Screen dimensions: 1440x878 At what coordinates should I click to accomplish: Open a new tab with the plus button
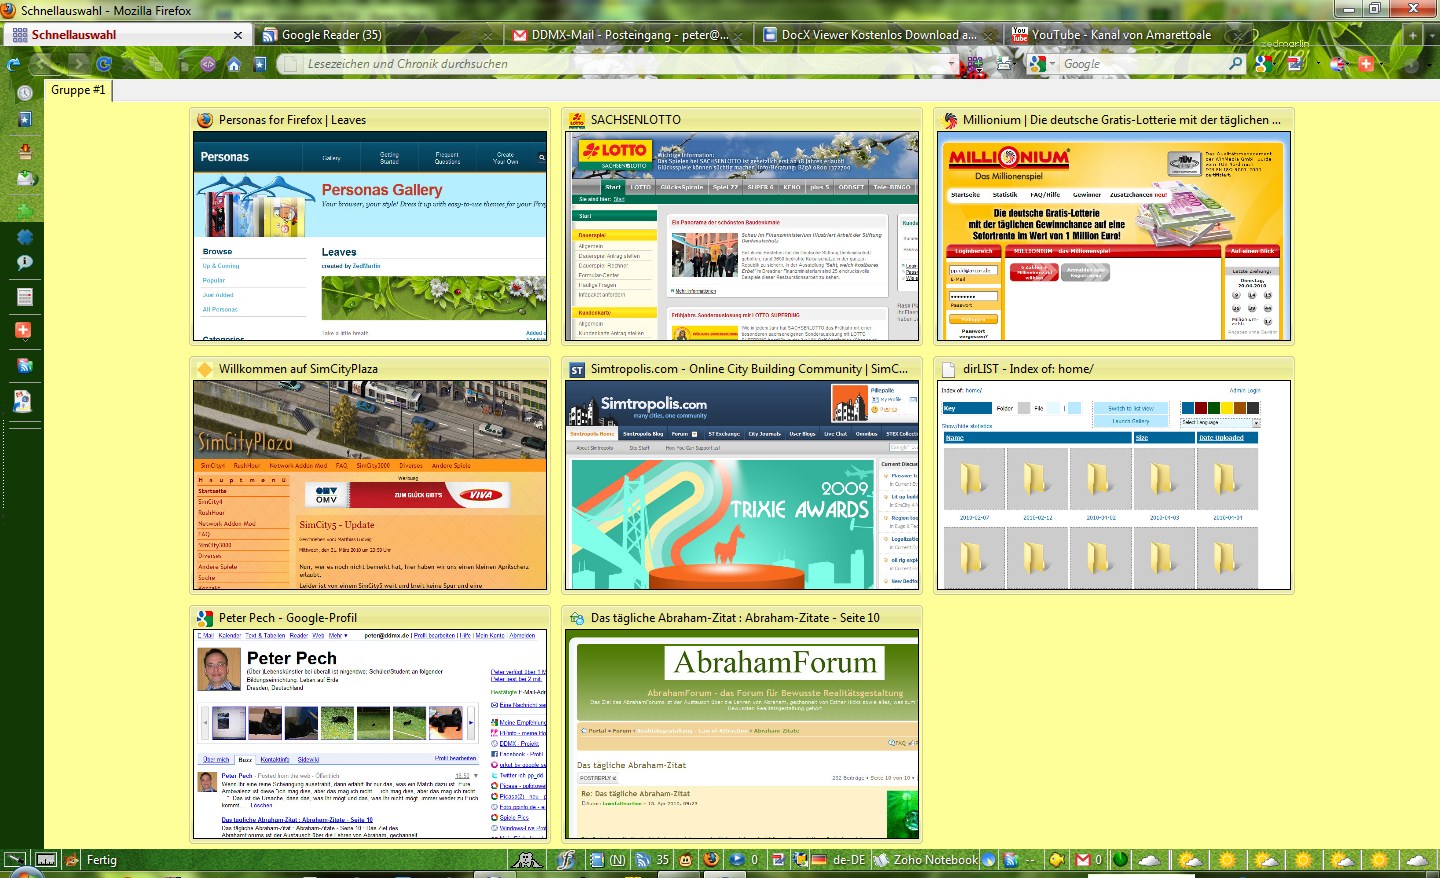(1413, 35)
